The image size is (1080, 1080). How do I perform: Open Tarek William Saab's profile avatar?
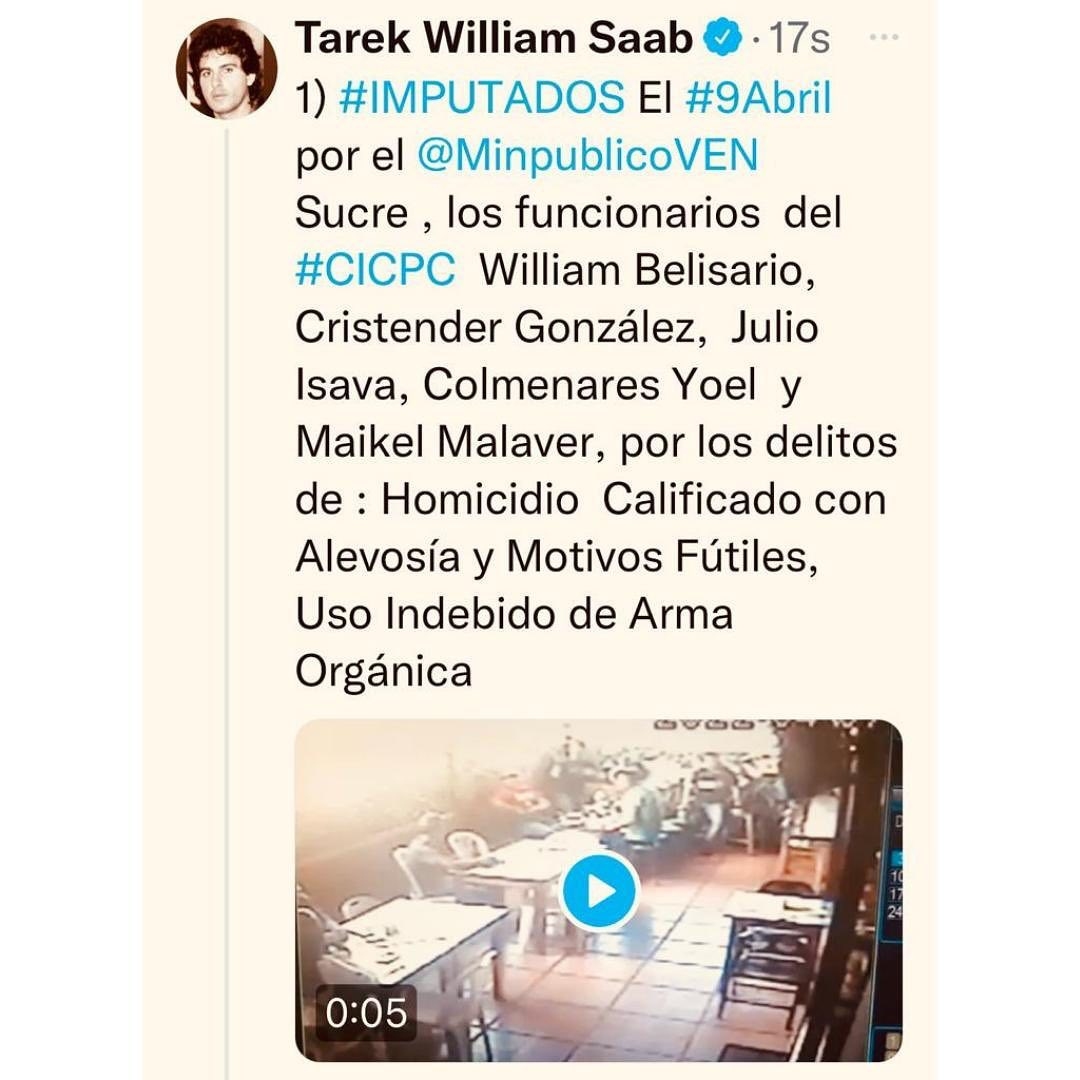click(227, 69)
